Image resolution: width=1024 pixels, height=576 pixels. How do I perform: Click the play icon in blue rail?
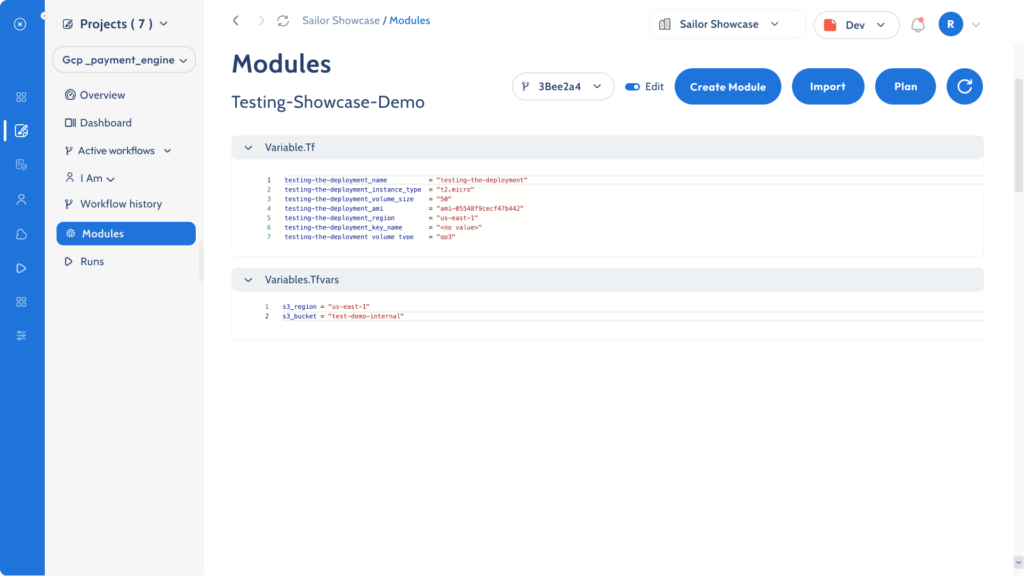[x=21, y=268]
